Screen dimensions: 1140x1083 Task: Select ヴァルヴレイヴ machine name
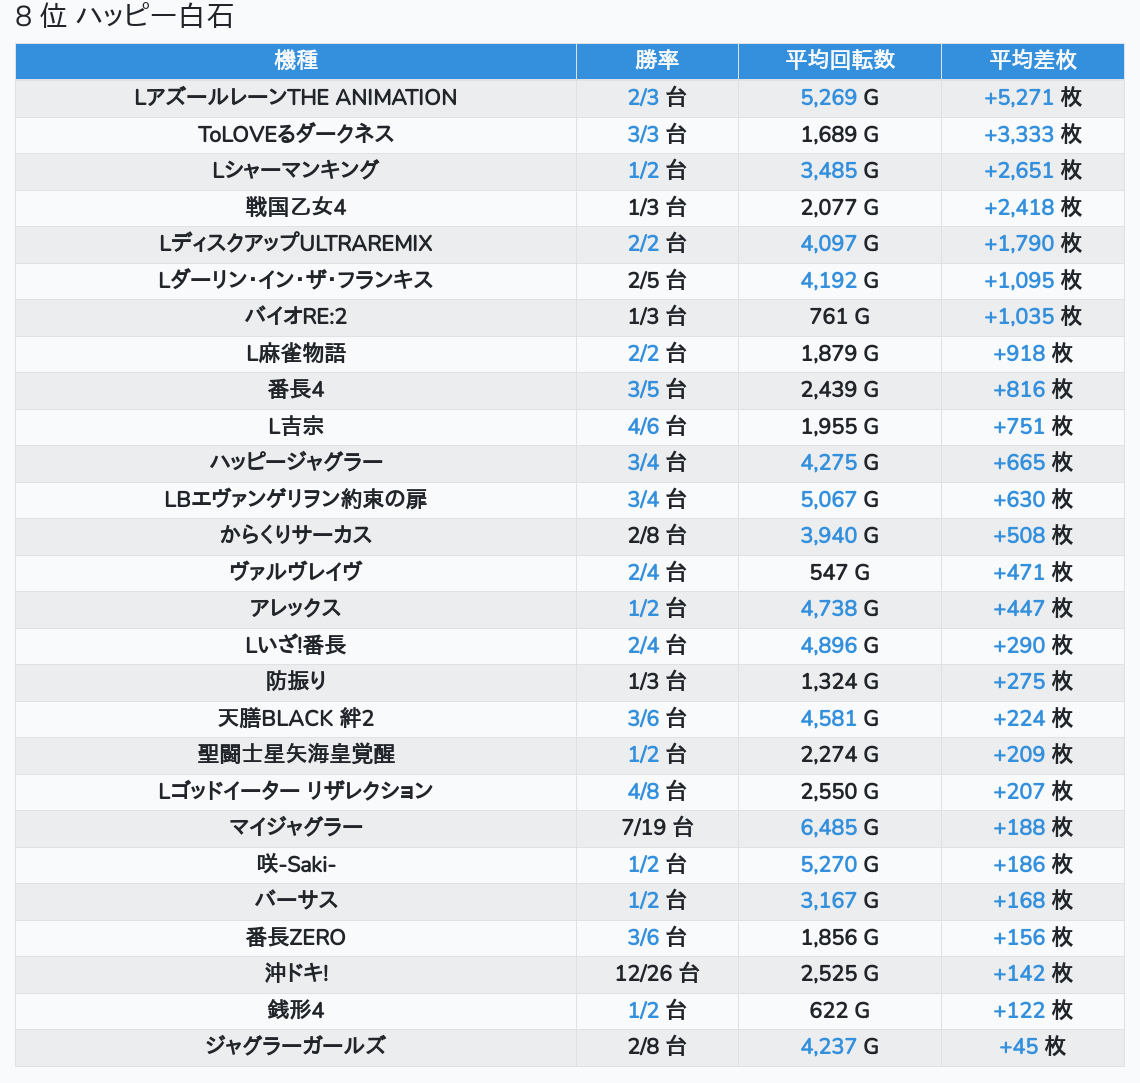(x=296, y=572)
